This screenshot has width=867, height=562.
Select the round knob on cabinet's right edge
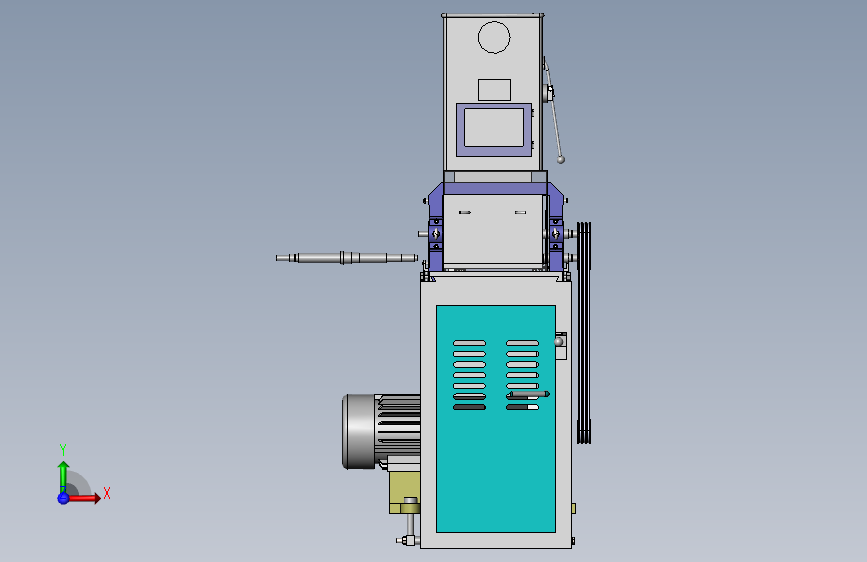coord(559,341)
